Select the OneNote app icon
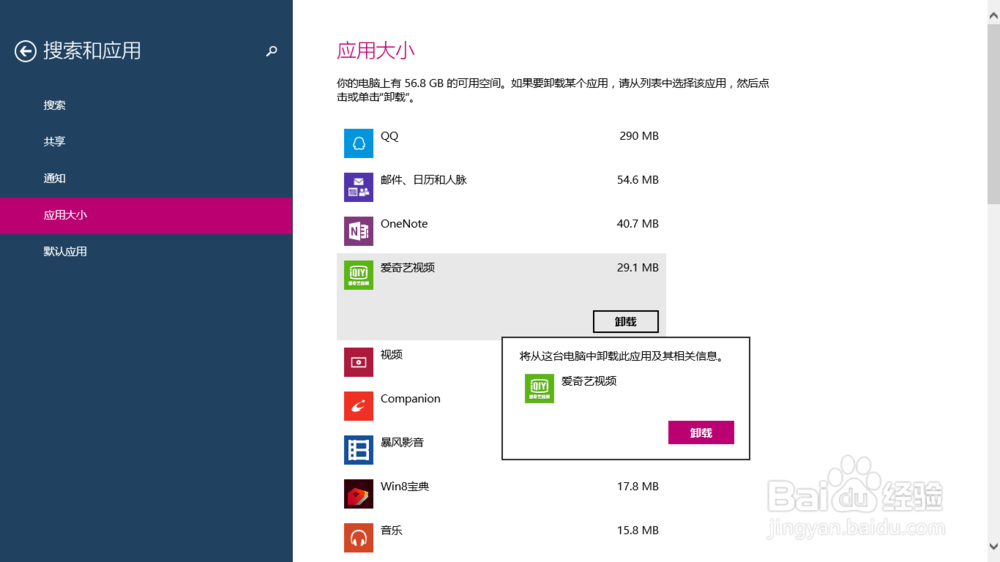 (x=358, y=231)
